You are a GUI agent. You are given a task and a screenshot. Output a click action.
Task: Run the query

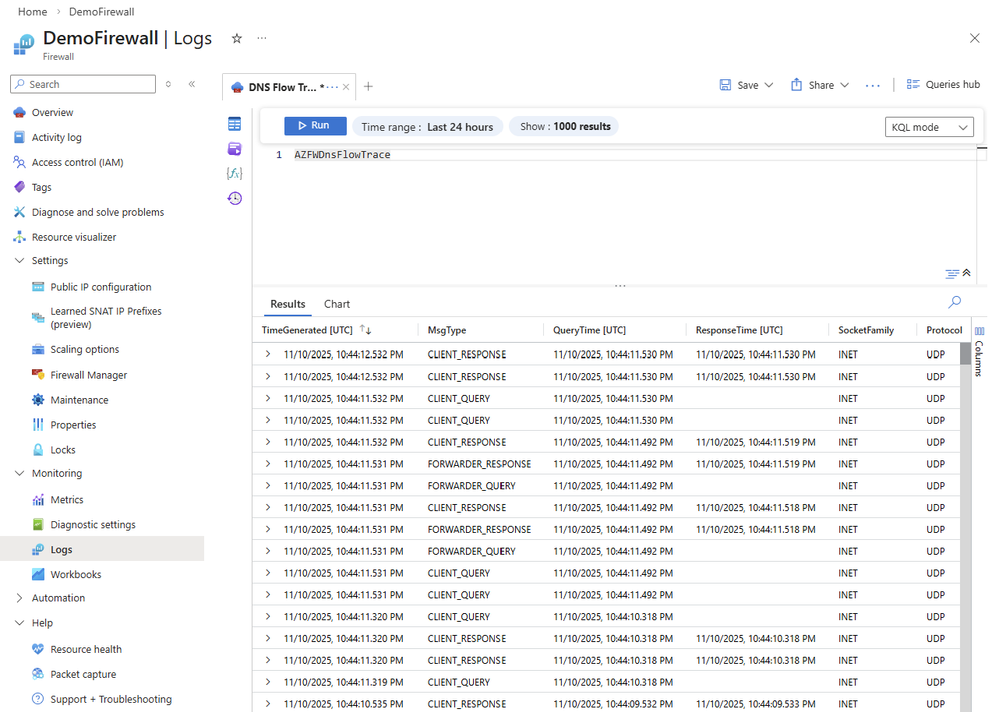point(315,126)
